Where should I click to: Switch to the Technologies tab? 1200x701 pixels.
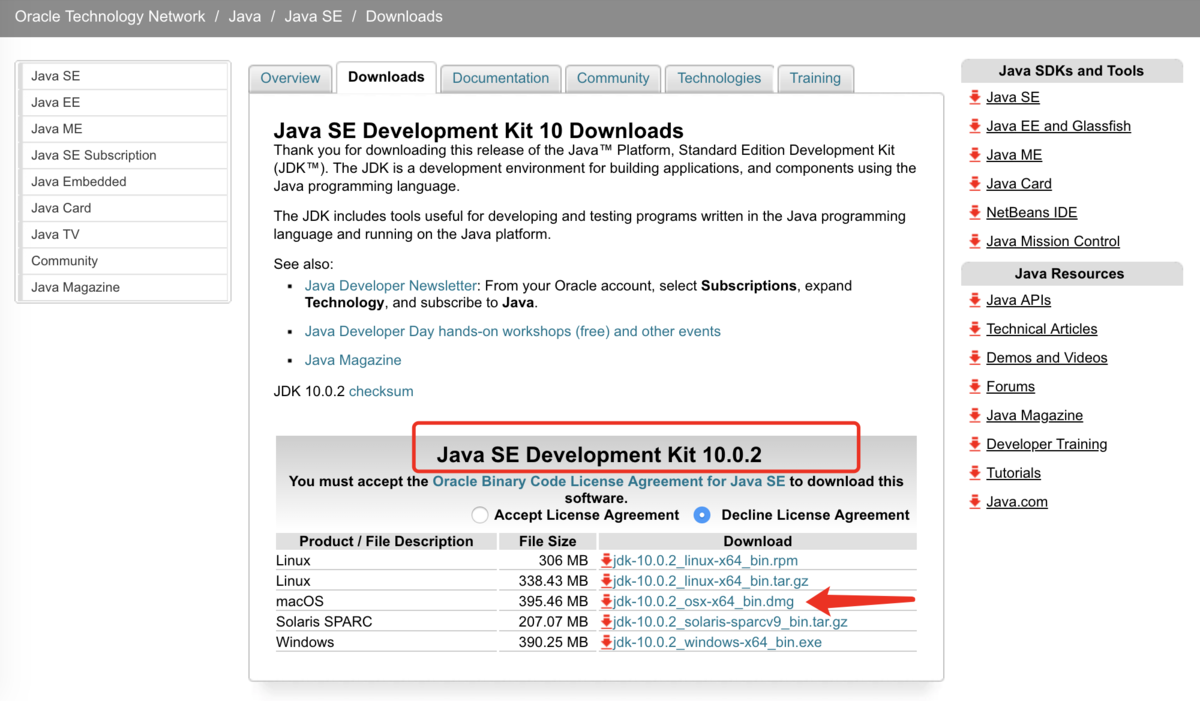(719, 78)
